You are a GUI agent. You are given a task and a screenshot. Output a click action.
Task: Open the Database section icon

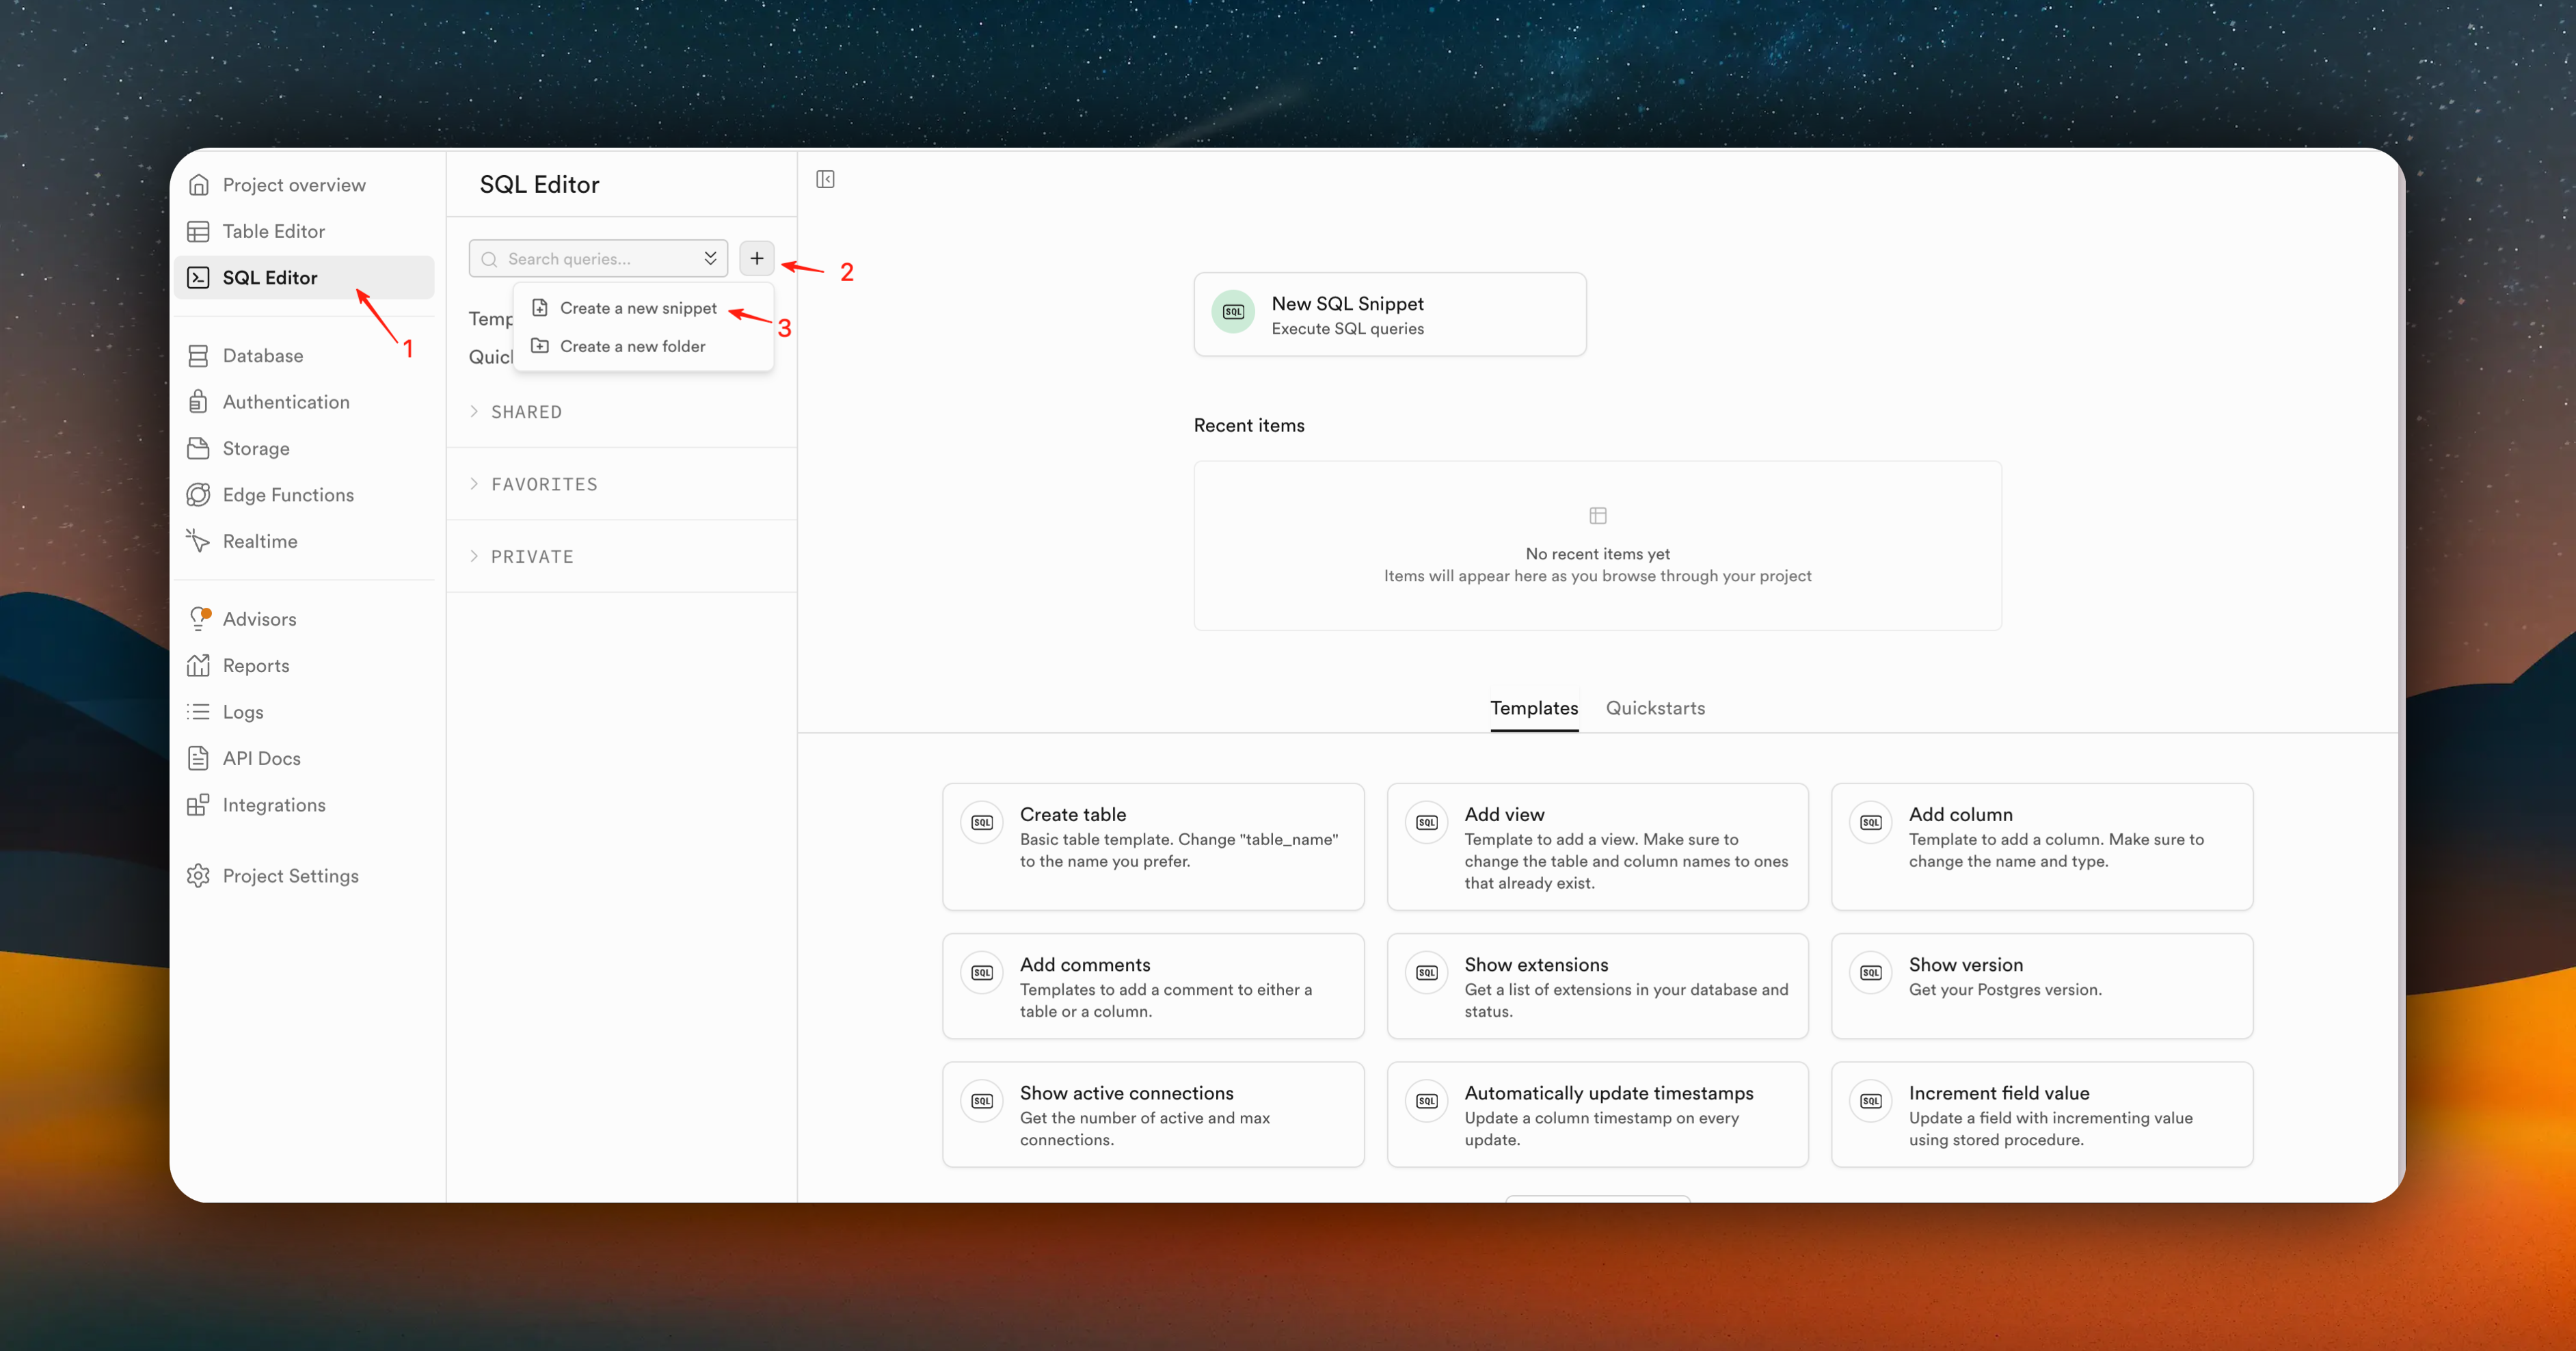click(x=198, y=355)
